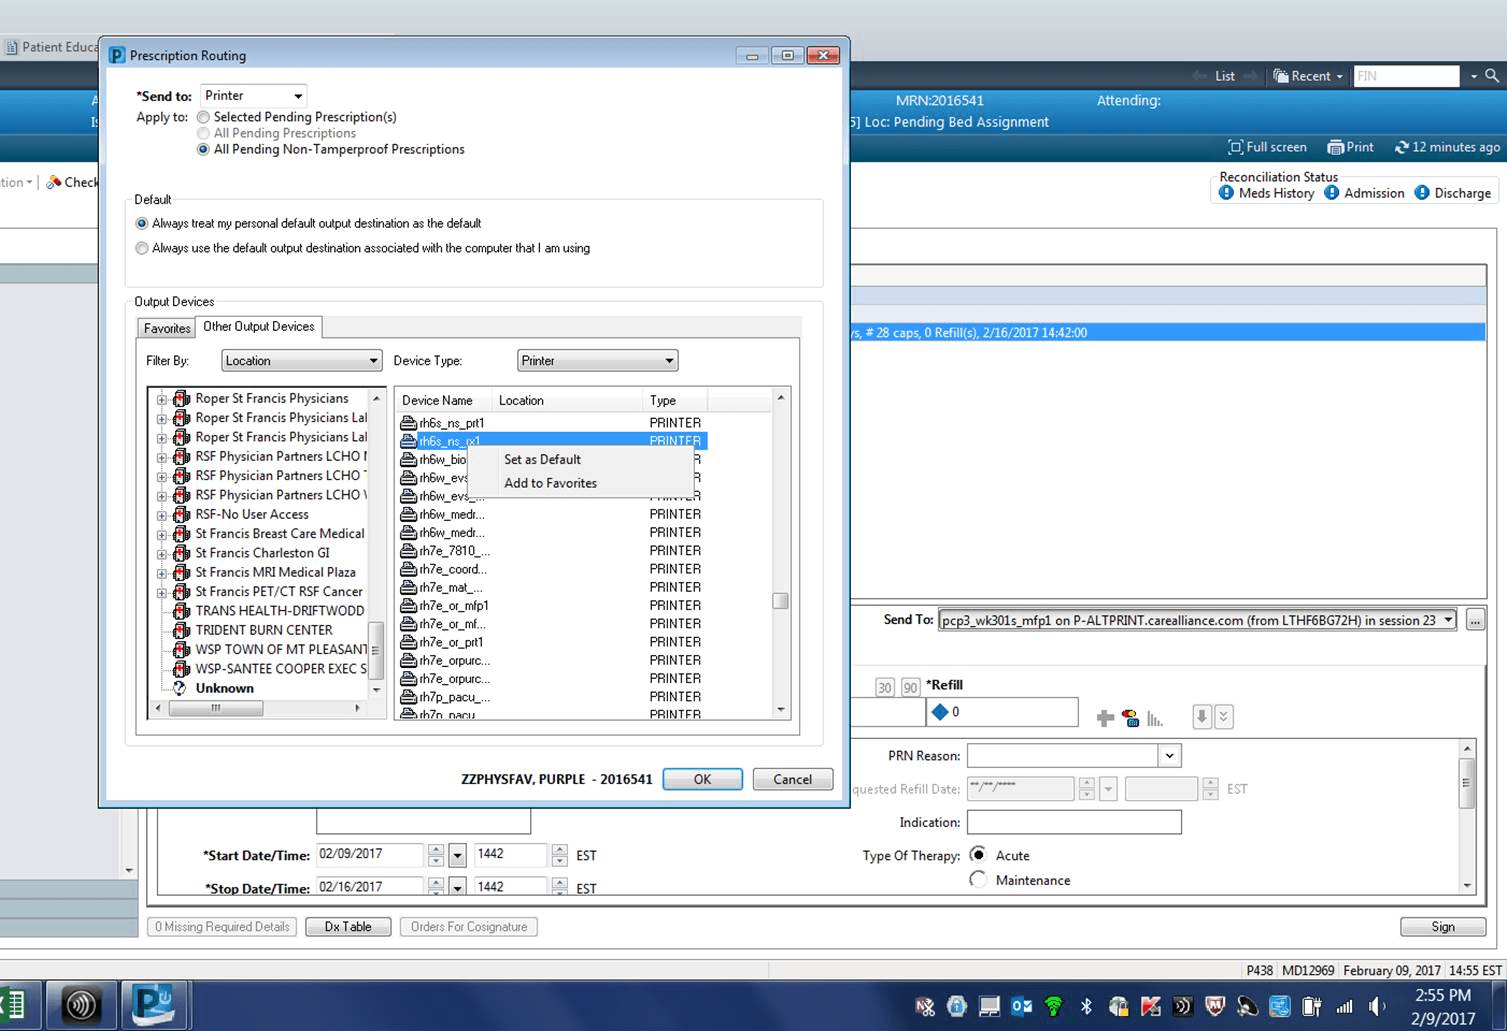This screenshot has height=1031, width=1507.
Task: Open the 'Send to' Printer dropdown in dialog
Action: pos(253,96)
